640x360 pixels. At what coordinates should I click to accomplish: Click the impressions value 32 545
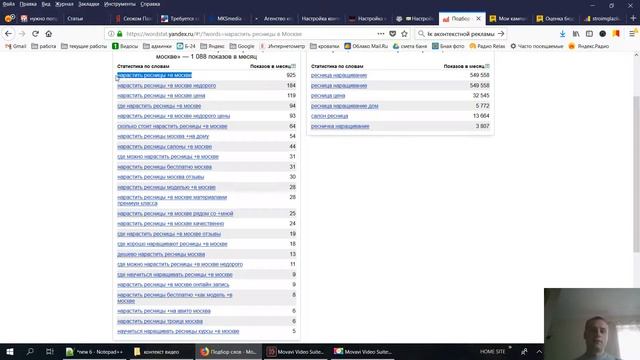click(x=481, y=96)
